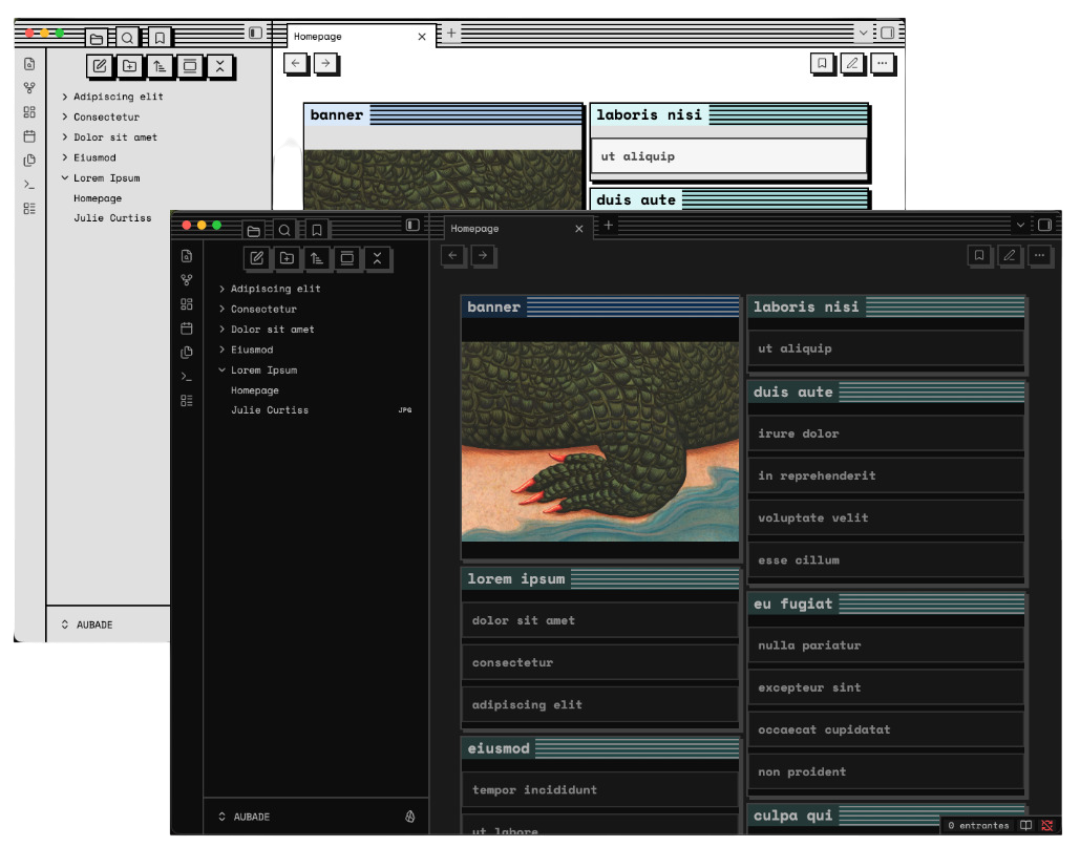This screenshot has width=1080, height=855.
Task: Add new tab in dark window
Action: (x=608, y=225)
